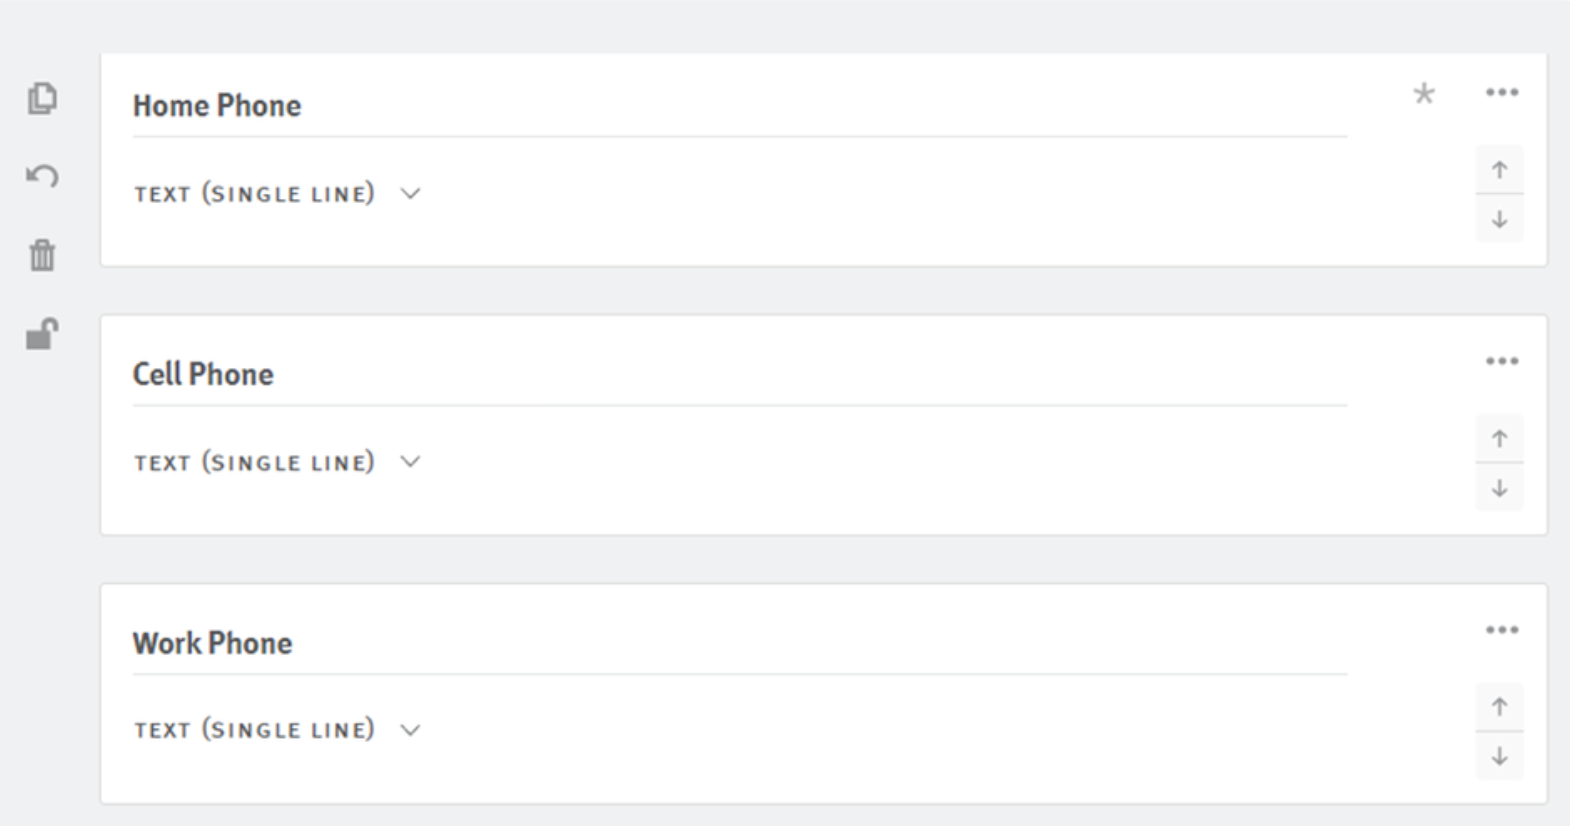This screenshot has width=1570, height=826.
Task: Open Cell Phone more options menu
Action: [x=1502, y=361]
